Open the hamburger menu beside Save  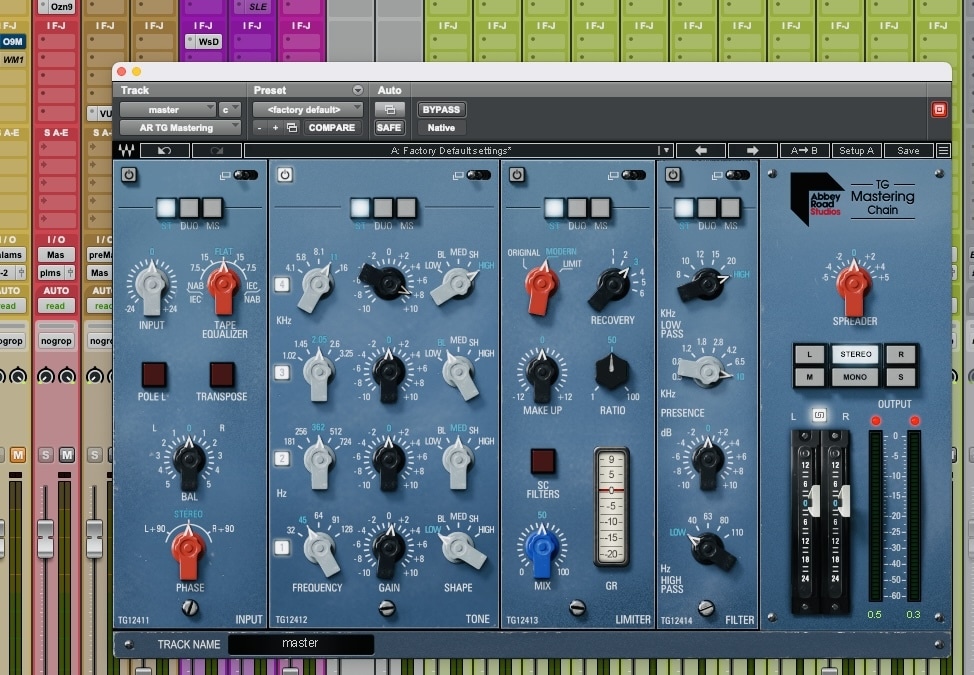[943, 151]
